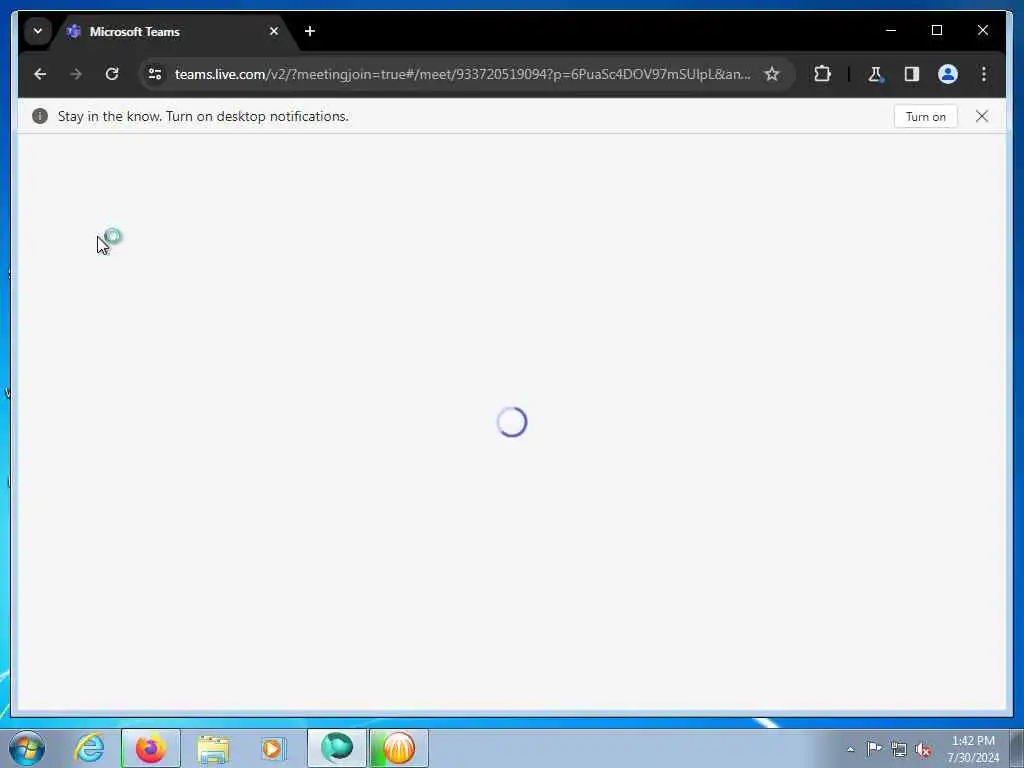Open the tab search dropdown arrow
This screenshot has width=1024, height=768.
click(x=38, y=31)
